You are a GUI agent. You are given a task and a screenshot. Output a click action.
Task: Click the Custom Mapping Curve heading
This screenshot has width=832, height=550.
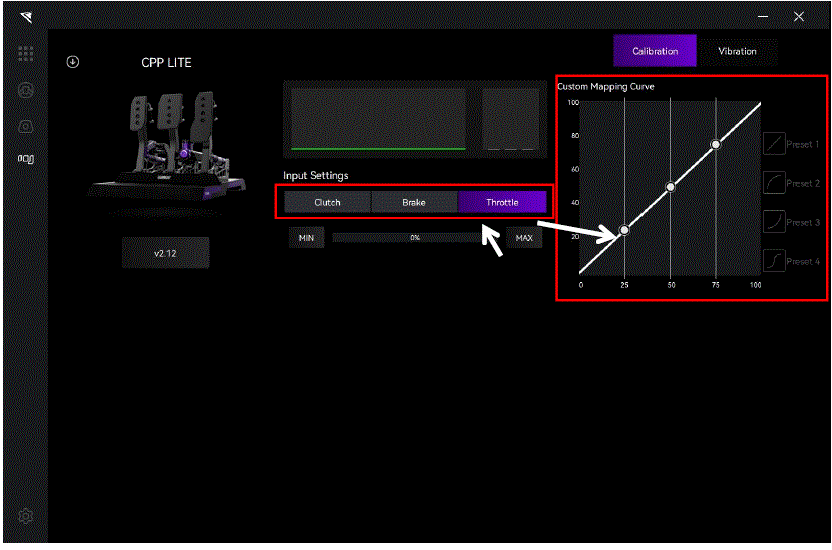pos(605,86)
